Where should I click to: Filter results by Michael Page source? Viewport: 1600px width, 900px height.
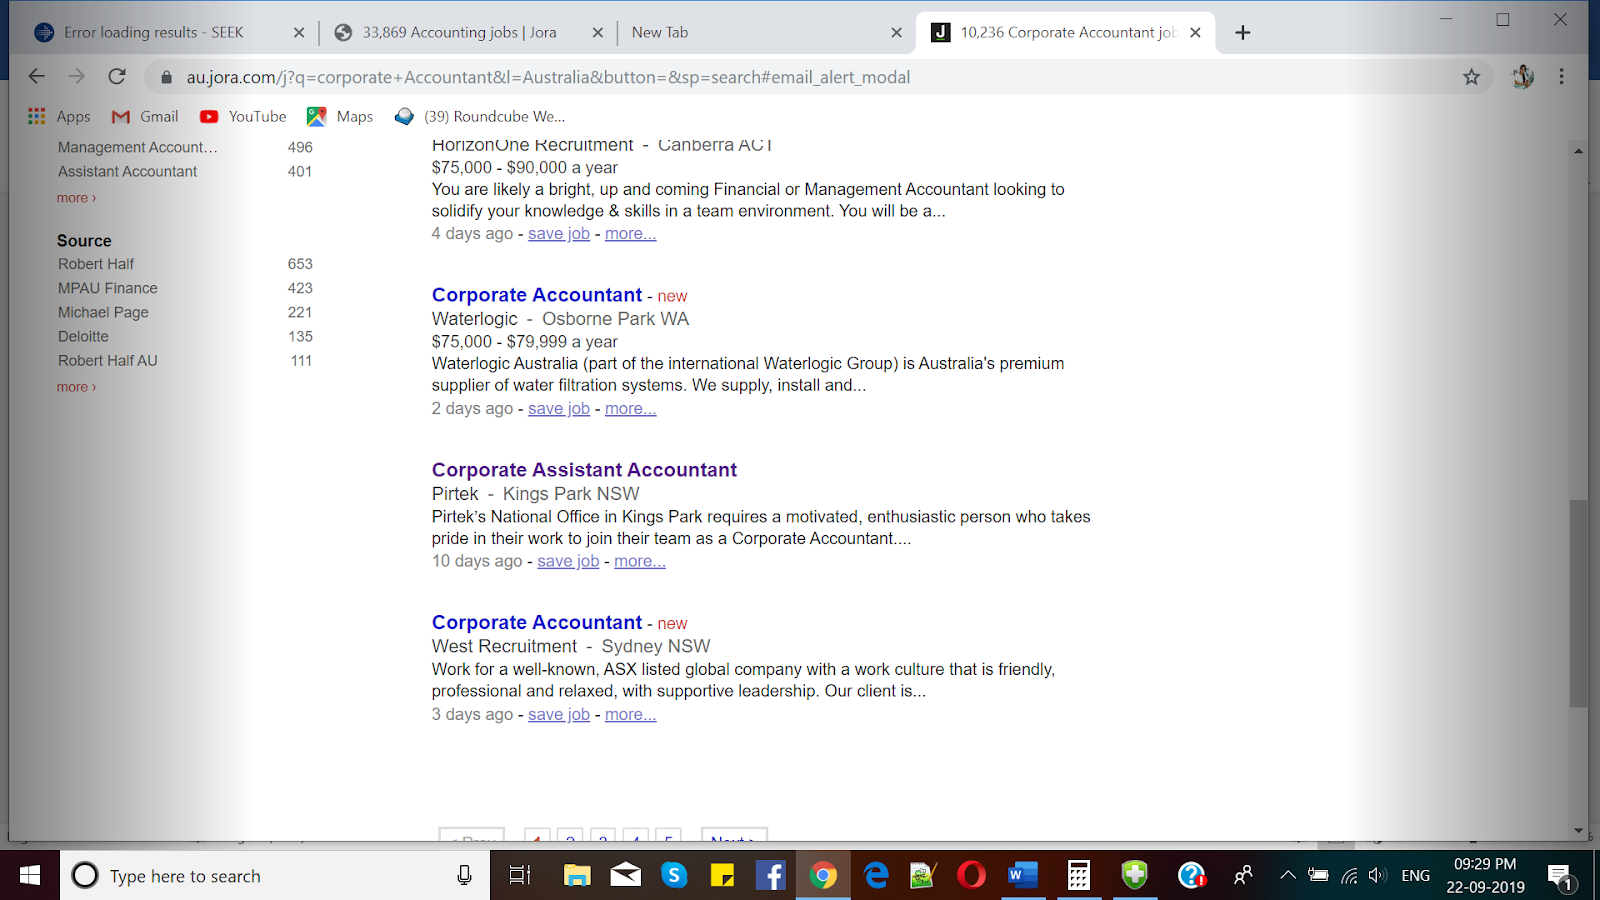pos(103,312)
